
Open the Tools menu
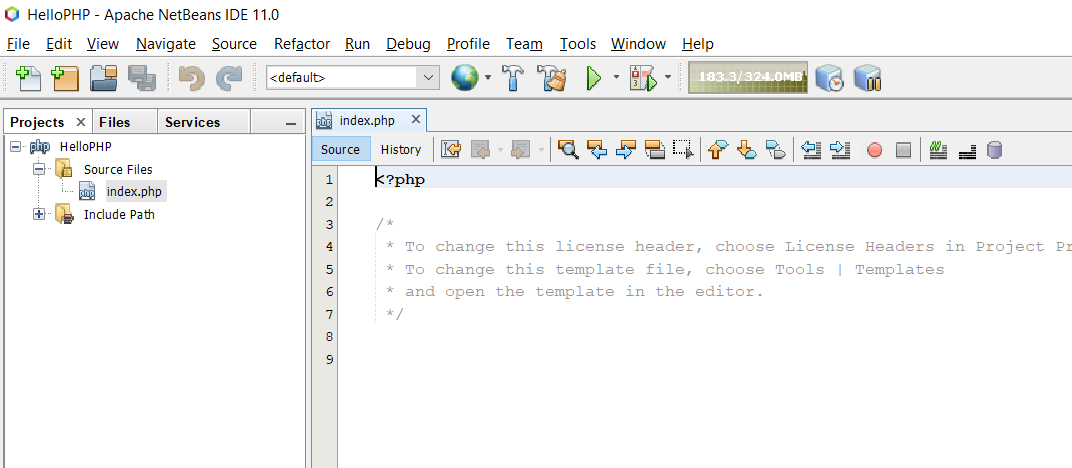578,44
